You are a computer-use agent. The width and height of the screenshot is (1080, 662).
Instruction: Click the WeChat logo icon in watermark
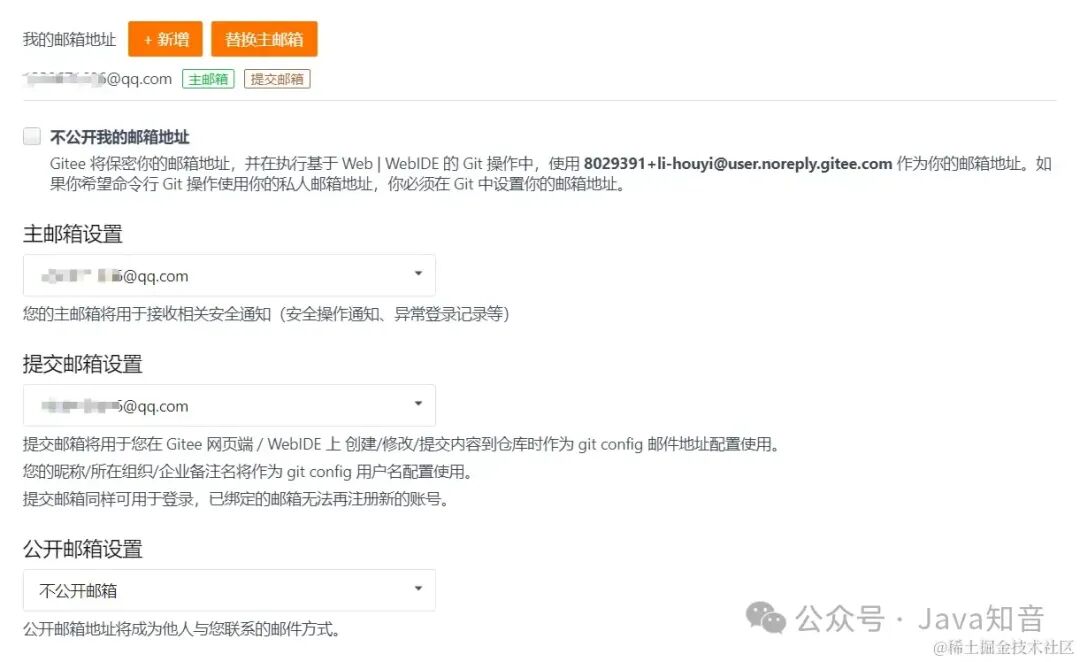(765, 617)
